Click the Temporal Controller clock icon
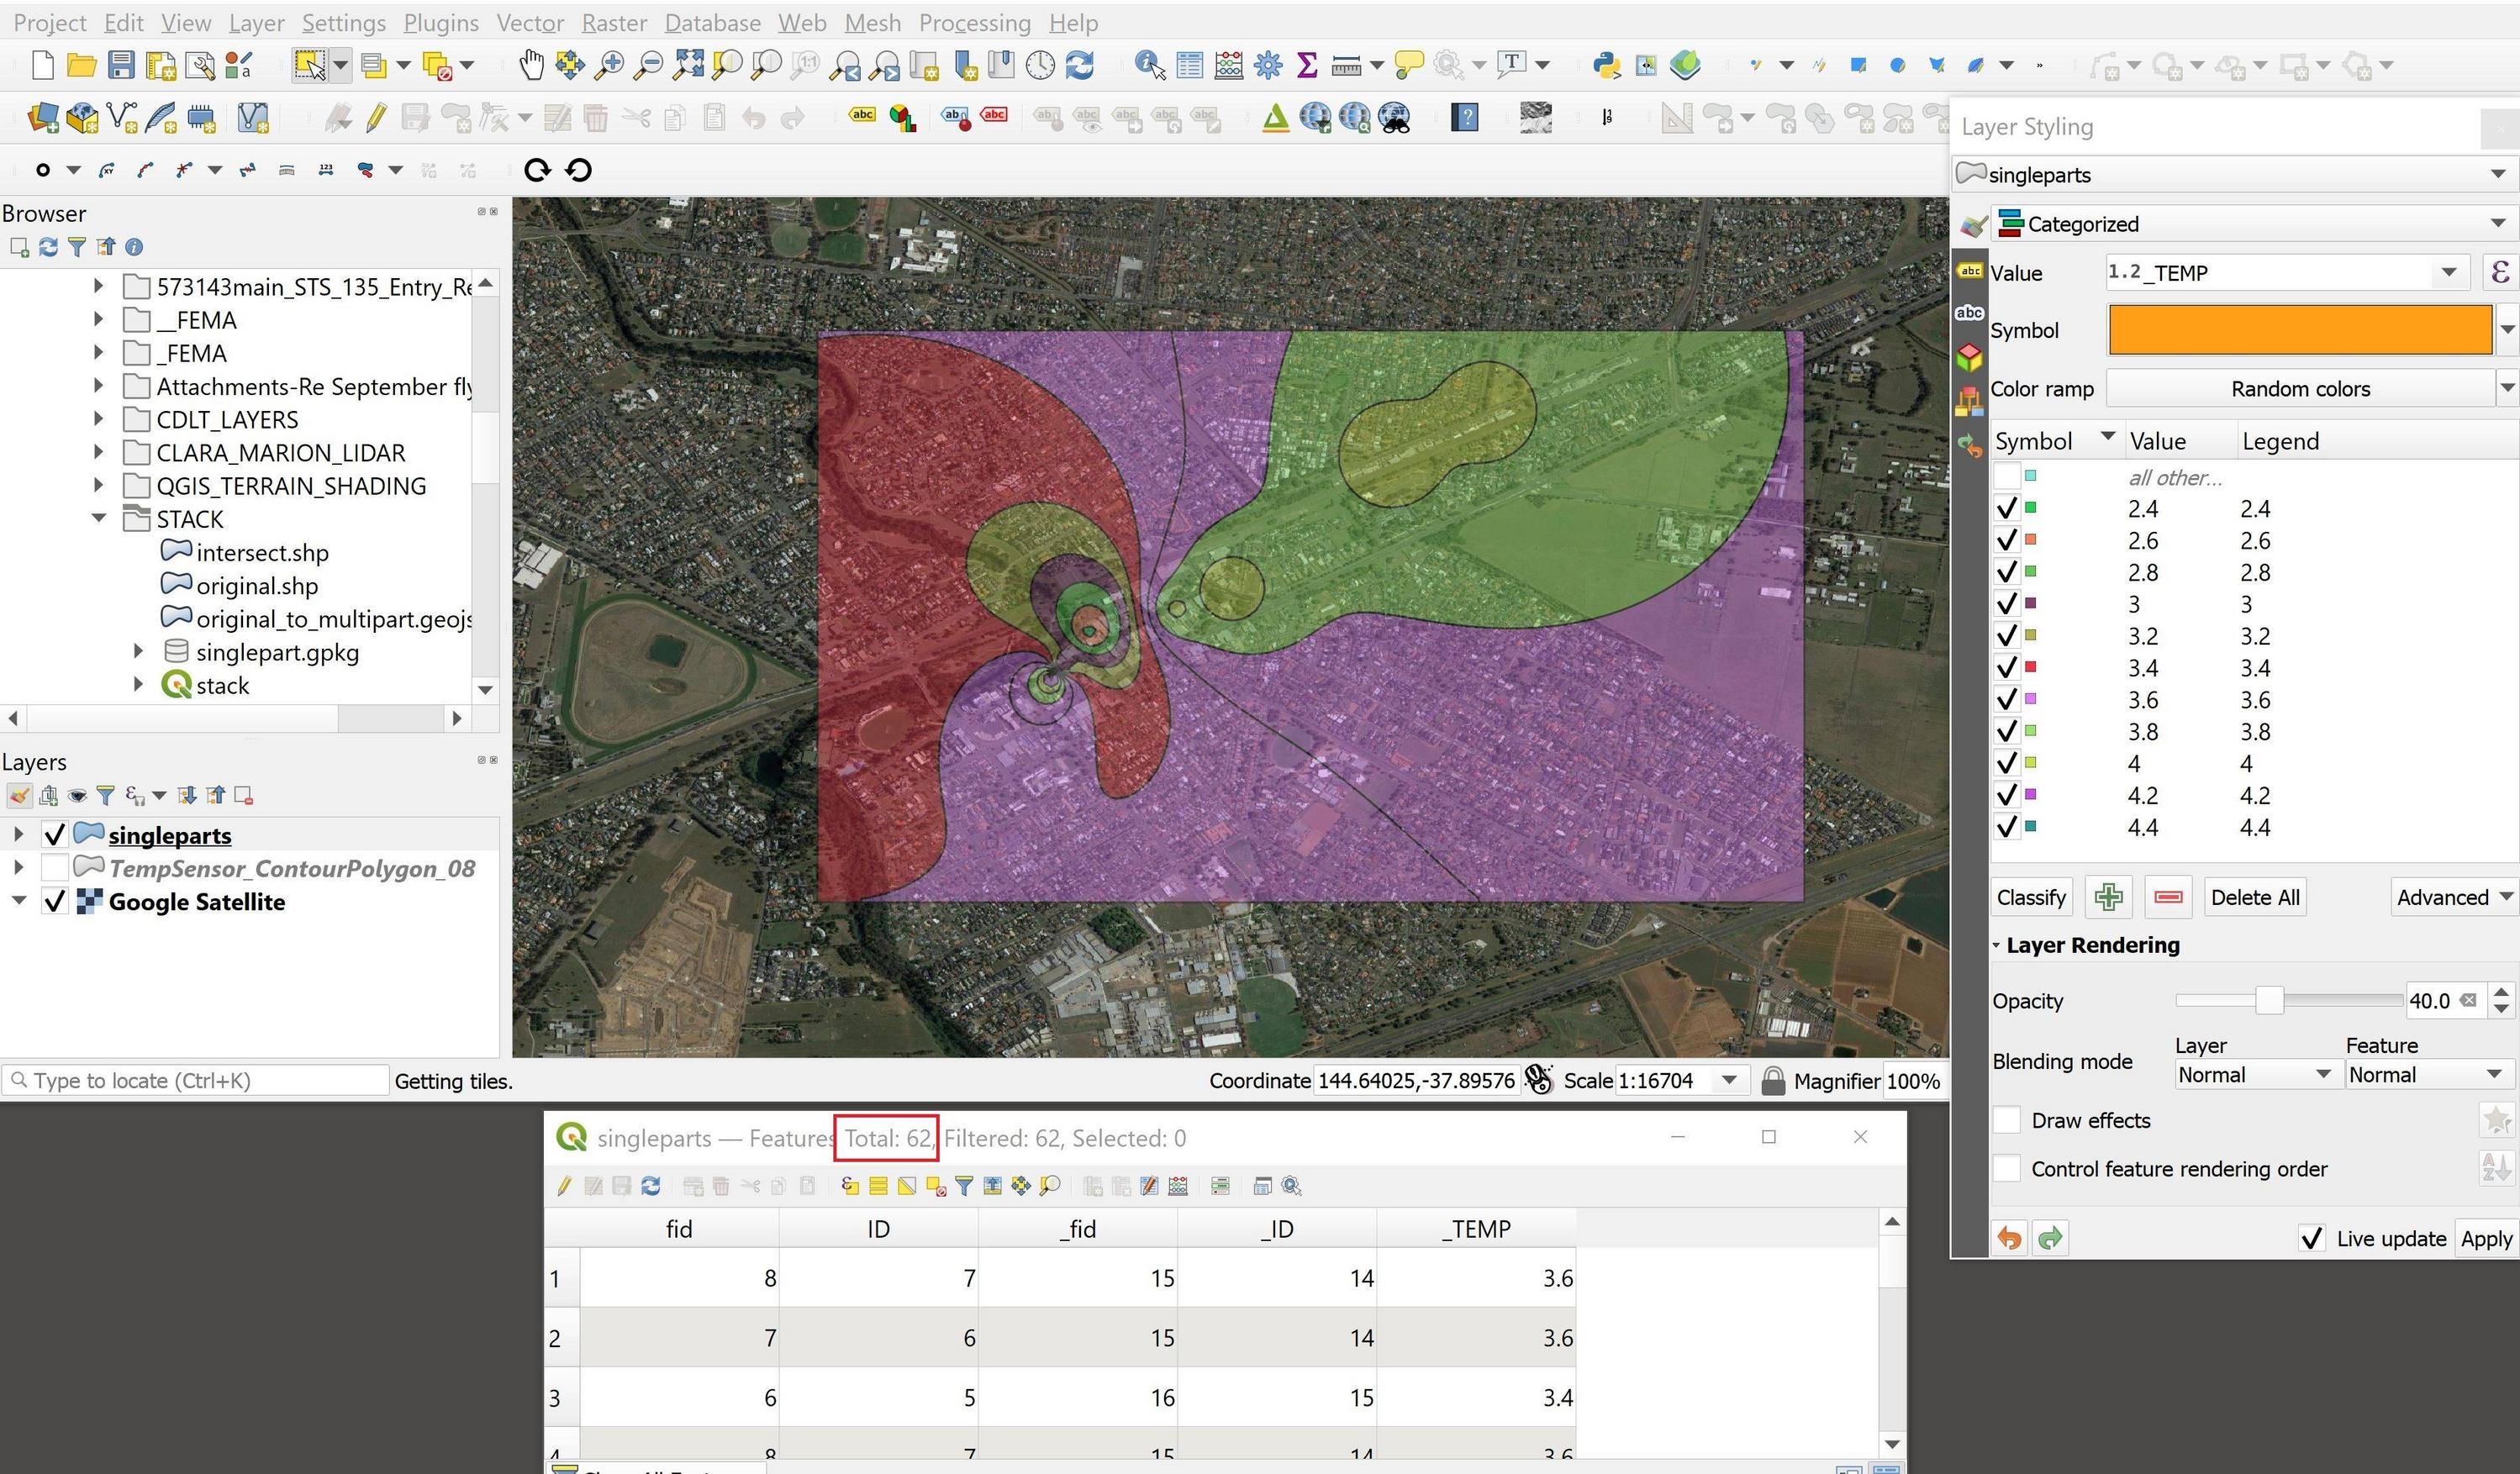 (1040, 66)
